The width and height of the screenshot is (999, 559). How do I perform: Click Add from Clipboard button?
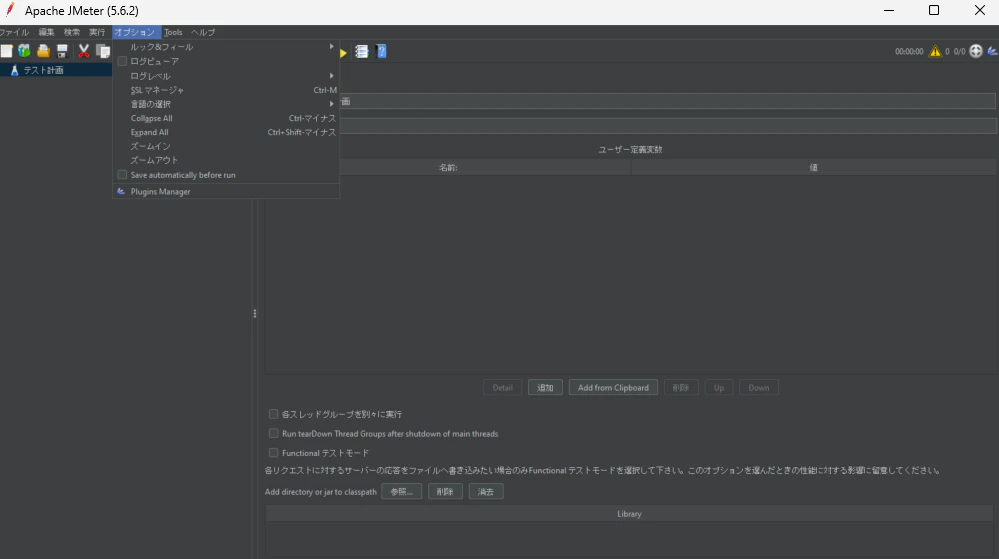[x=614, y=388]
